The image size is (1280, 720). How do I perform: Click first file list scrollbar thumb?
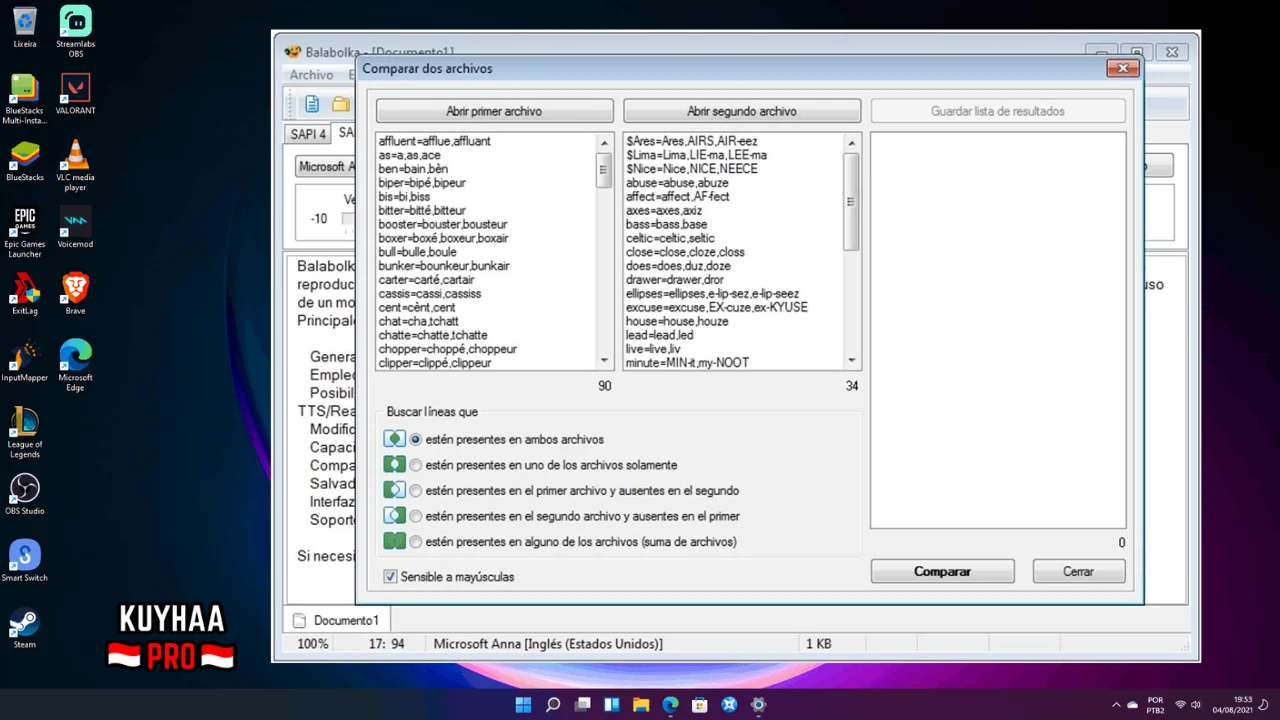[604, 170]
